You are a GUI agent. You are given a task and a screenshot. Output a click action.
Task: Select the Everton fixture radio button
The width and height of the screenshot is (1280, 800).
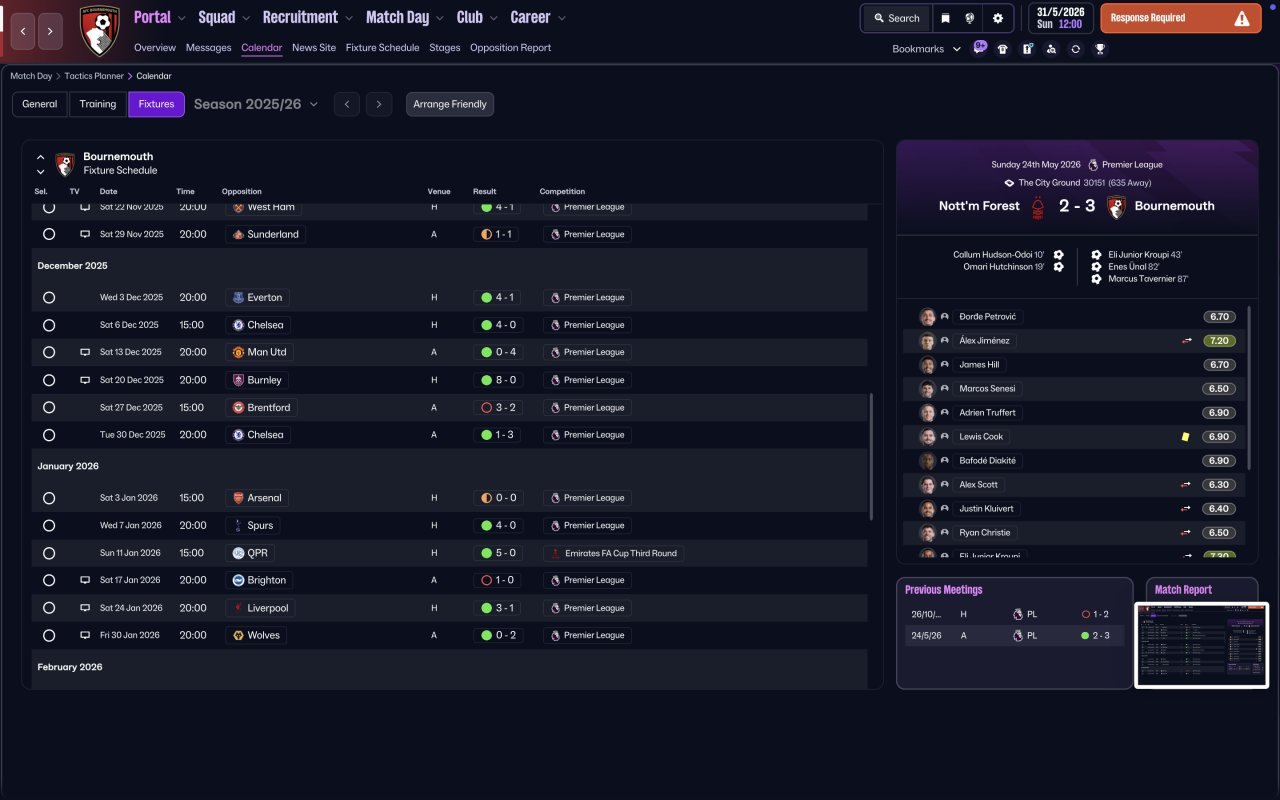click(49, 297)
